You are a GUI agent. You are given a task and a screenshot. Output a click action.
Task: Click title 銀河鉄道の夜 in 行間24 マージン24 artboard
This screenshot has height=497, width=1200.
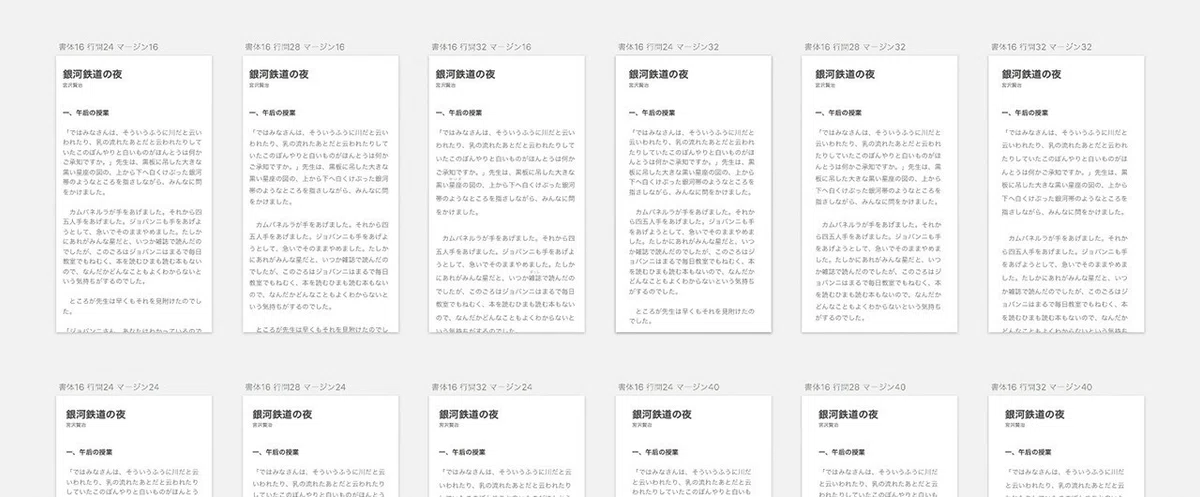(96, 413)
